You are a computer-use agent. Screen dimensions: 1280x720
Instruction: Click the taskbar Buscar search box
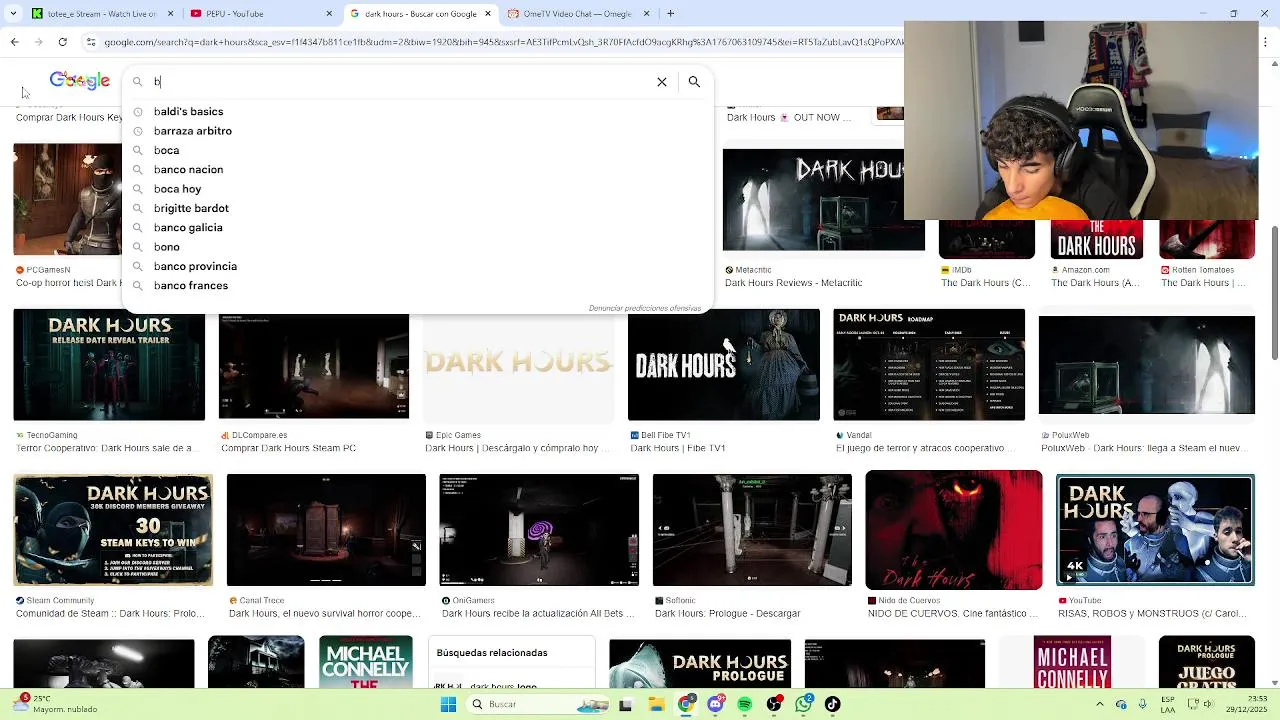point(537,704)
